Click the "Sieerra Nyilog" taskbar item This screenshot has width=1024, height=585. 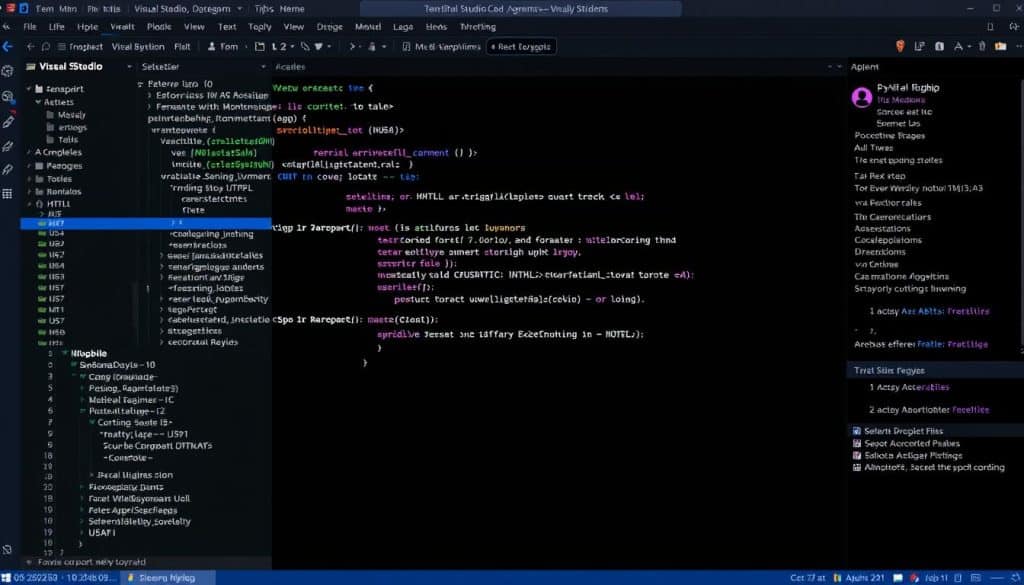167,578
